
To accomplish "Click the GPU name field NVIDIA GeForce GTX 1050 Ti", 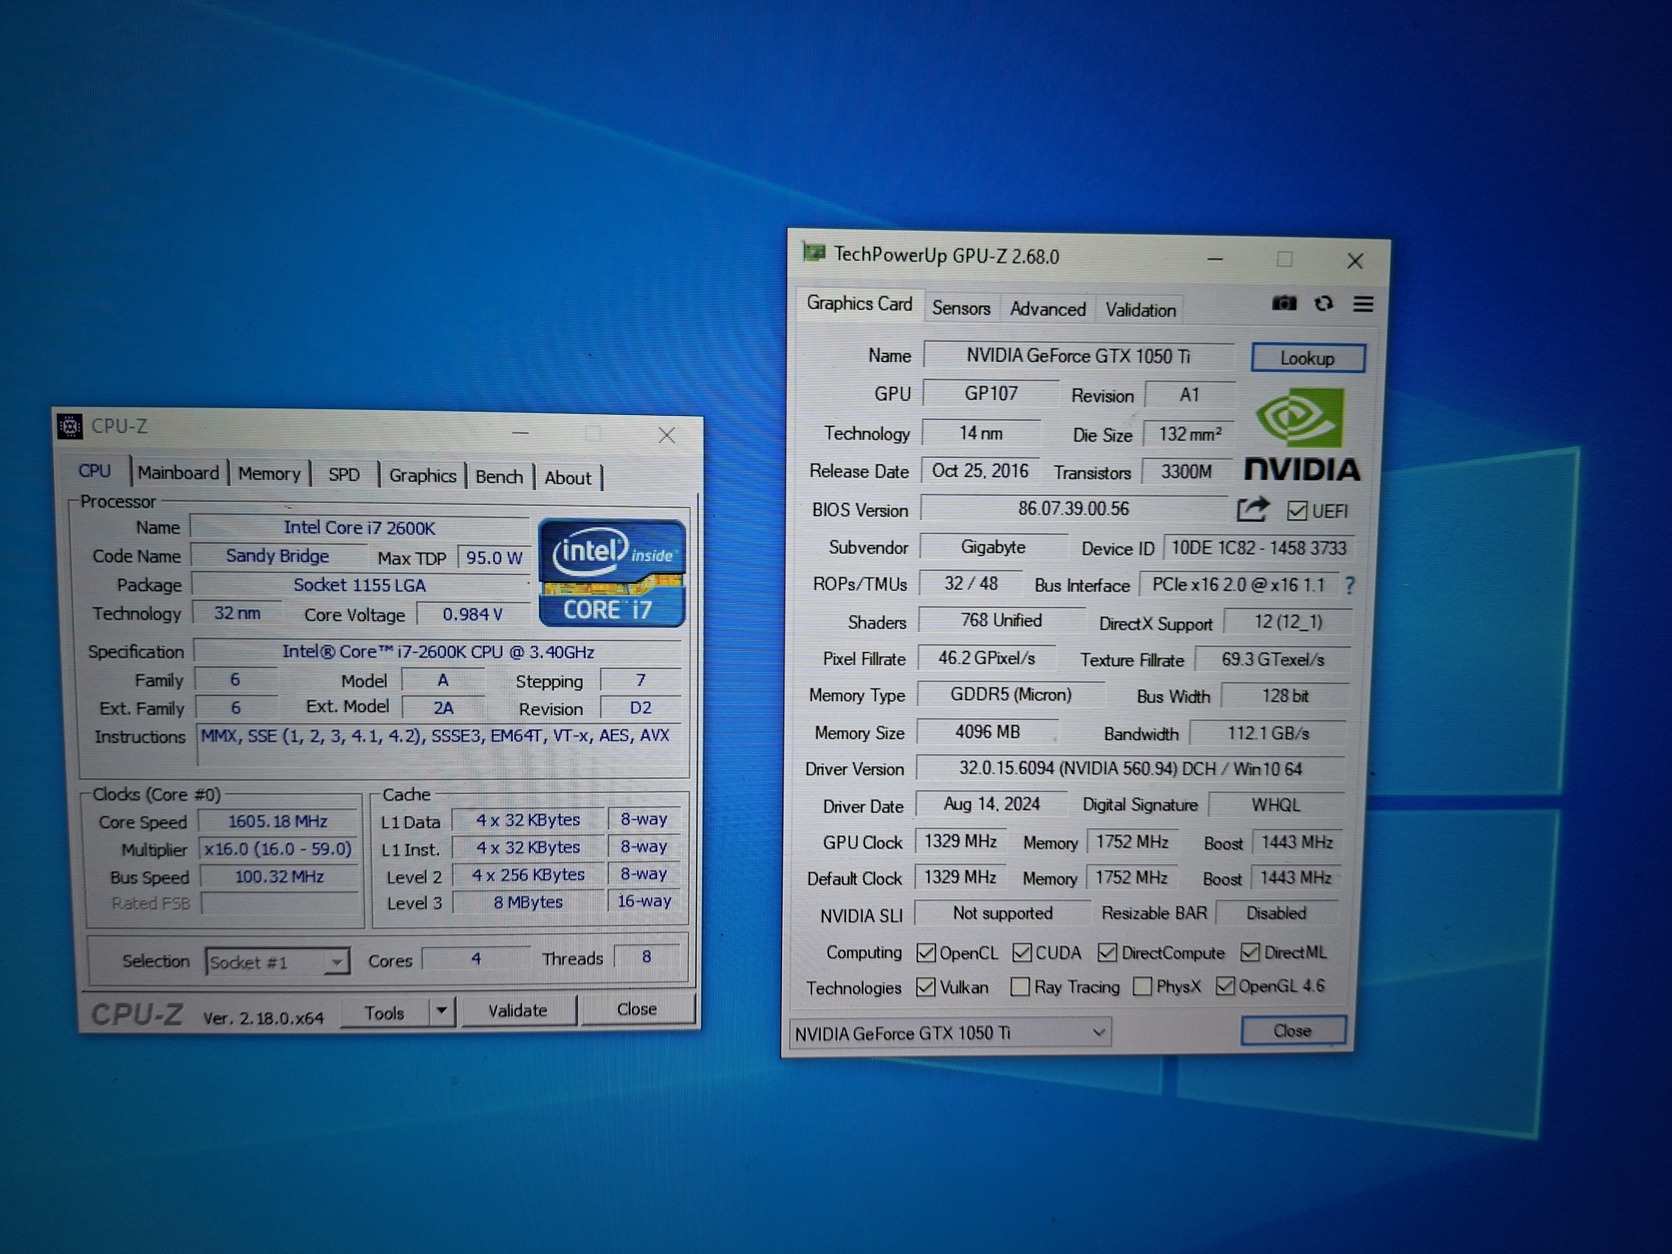I will pos(1079,356).
